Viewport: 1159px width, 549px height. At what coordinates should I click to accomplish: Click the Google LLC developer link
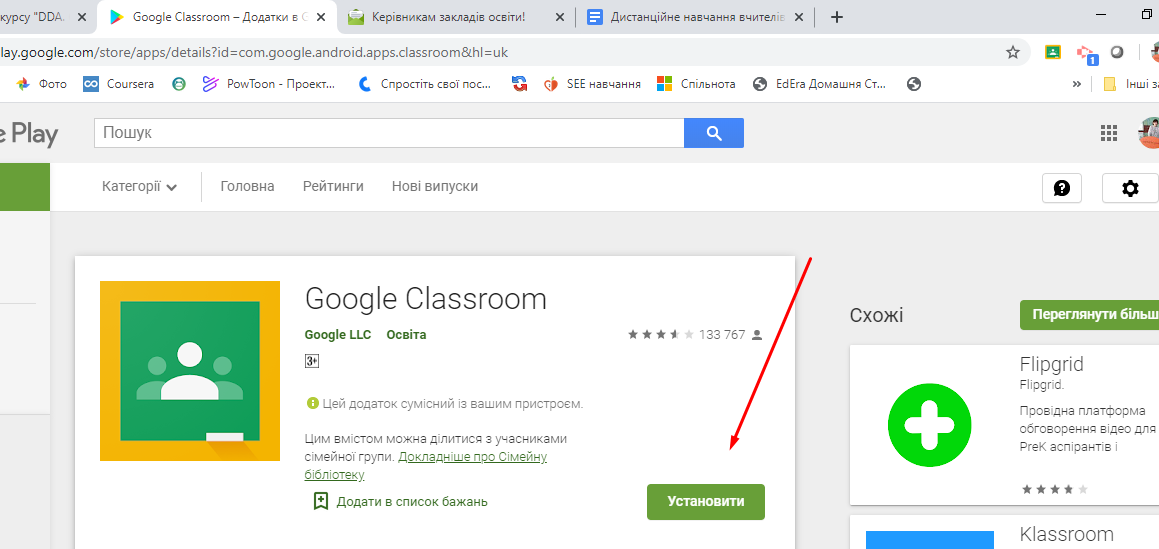[x=338, y=335]
